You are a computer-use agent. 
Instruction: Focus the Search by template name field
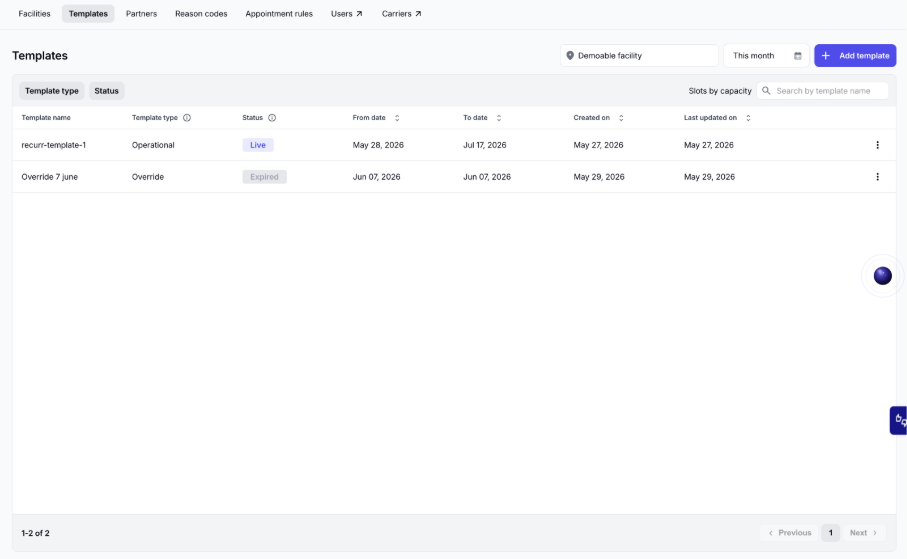click(823, 91)
